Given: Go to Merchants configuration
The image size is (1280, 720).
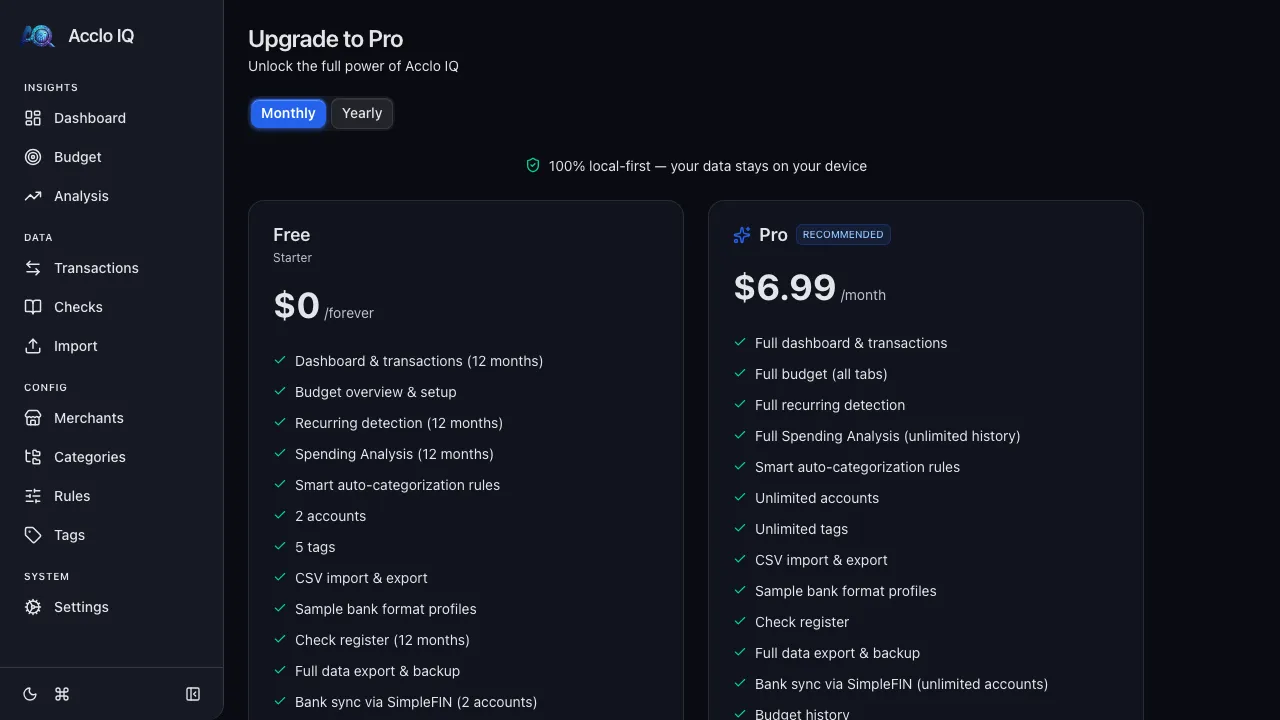Looking at the screenshot, I should 111,418.
